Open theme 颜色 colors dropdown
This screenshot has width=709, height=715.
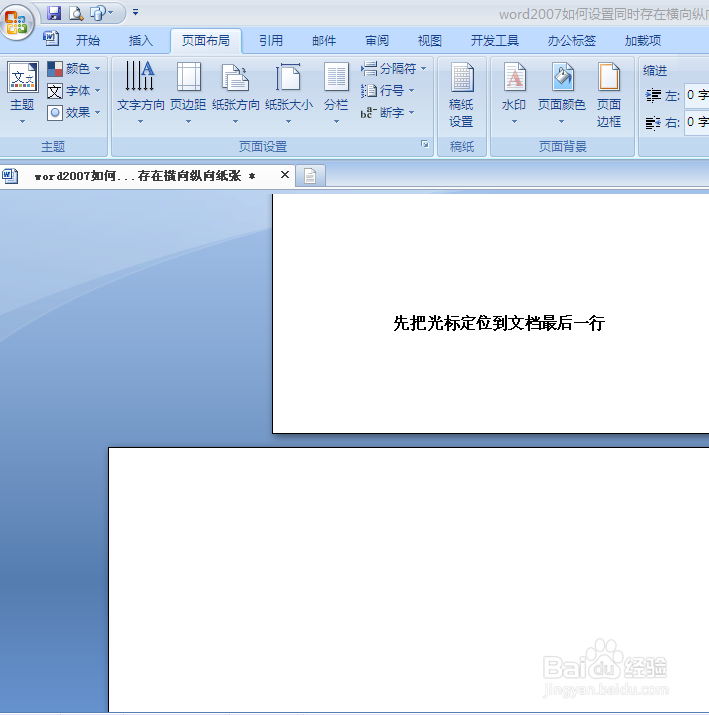click(x=73, y=68)
